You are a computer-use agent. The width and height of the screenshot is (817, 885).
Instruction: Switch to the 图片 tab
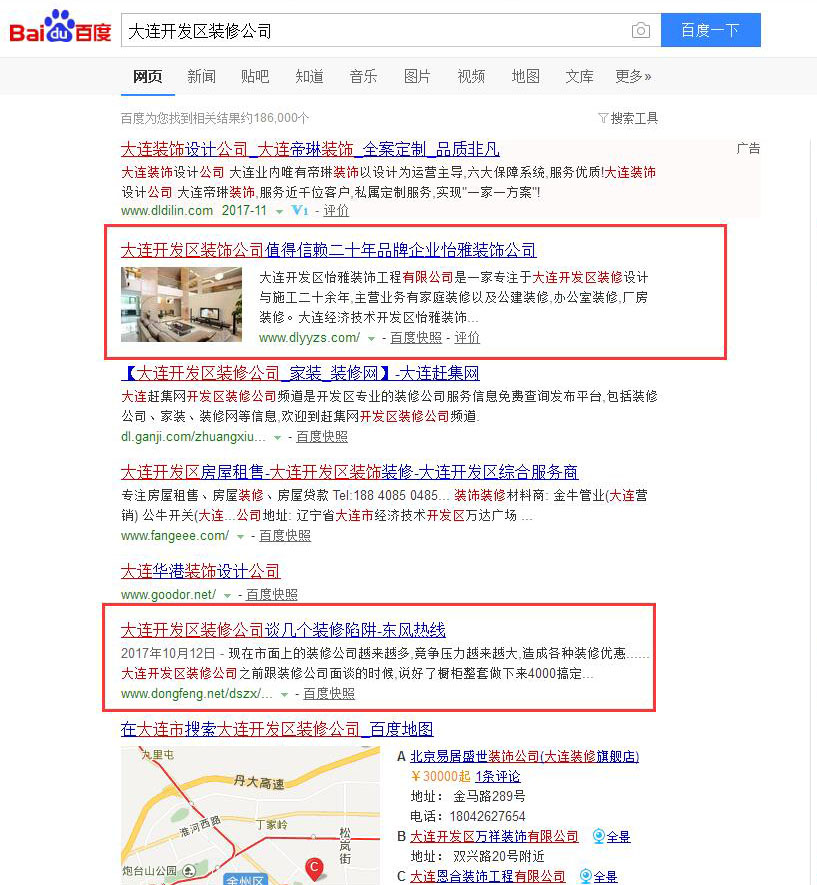coord(417,76)
